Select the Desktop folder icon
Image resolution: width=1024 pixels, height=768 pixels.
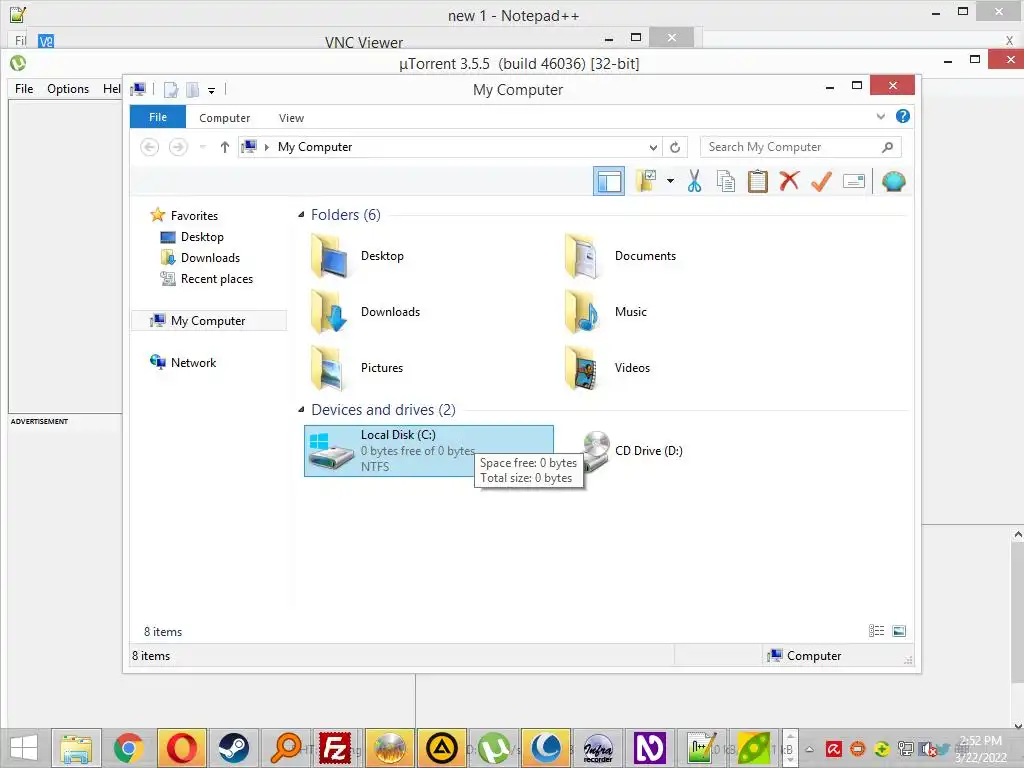330,256
